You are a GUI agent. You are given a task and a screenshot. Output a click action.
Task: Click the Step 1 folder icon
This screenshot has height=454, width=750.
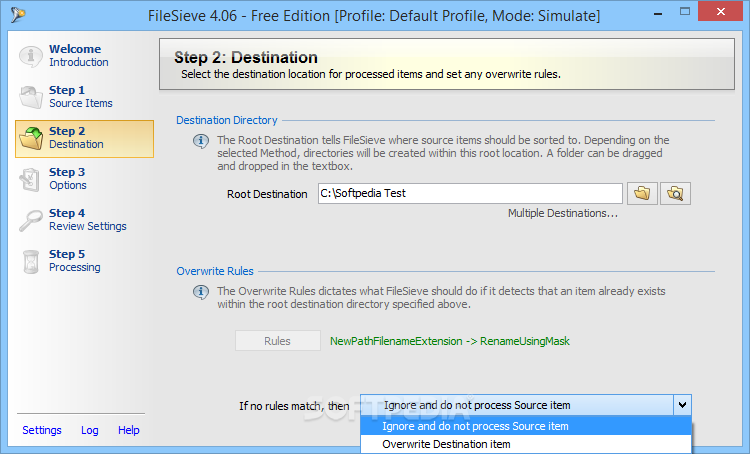tap(31, 97)
